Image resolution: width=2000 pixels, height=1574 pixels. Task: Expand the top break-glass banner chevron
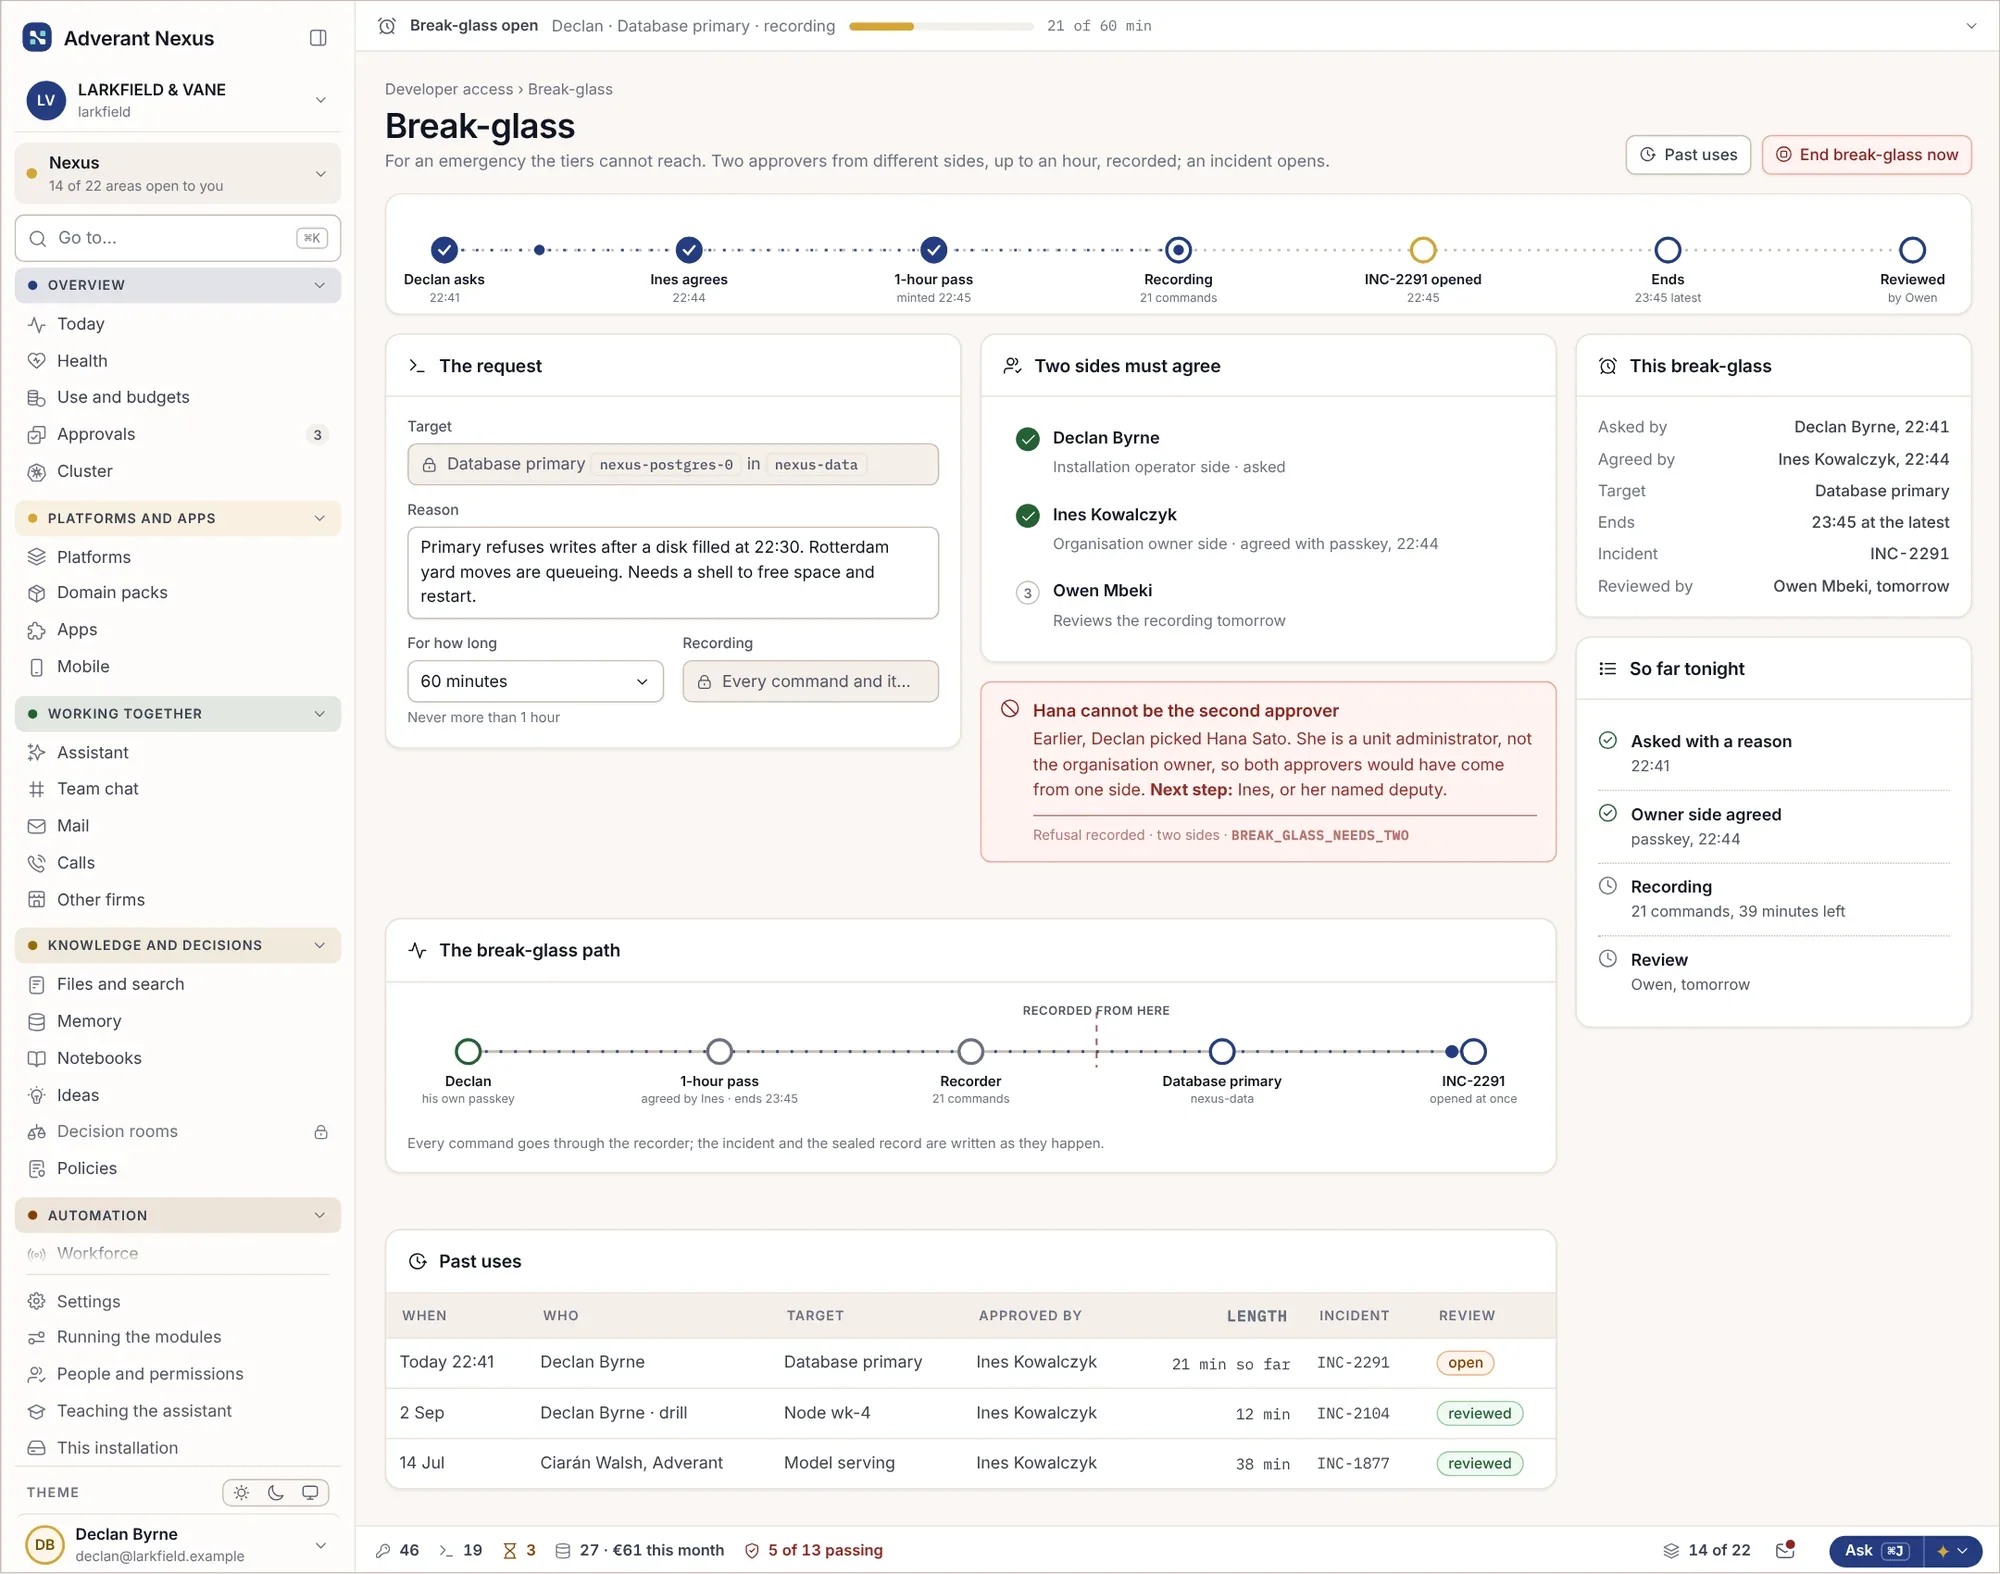point(1971,26)
